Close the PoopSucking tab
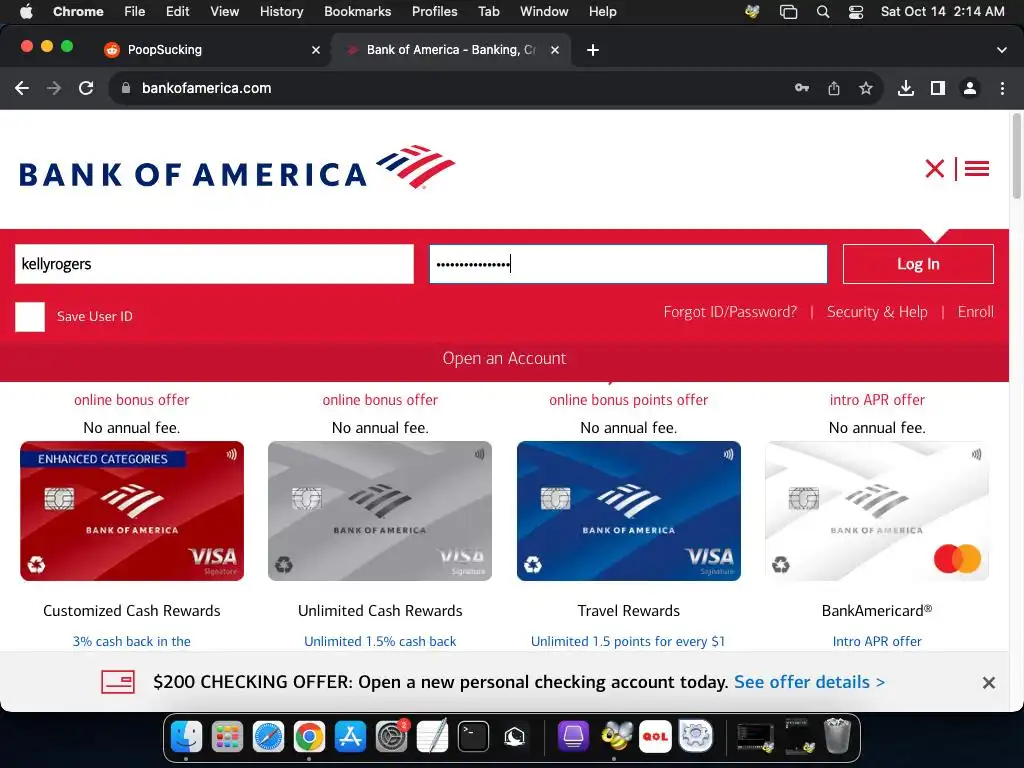Image resolution: width=1024 pixels, height=768 pixels. [x=316, y=50]
